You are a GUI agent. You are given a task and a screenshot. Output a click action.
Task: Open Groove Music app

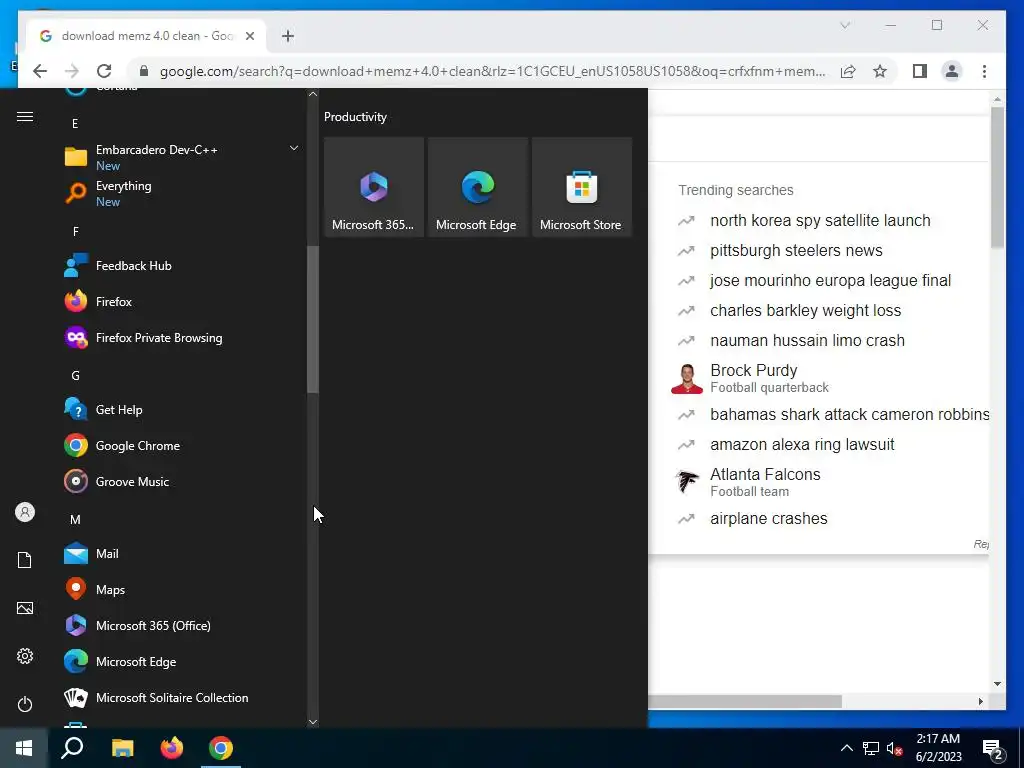click(181, 481)
